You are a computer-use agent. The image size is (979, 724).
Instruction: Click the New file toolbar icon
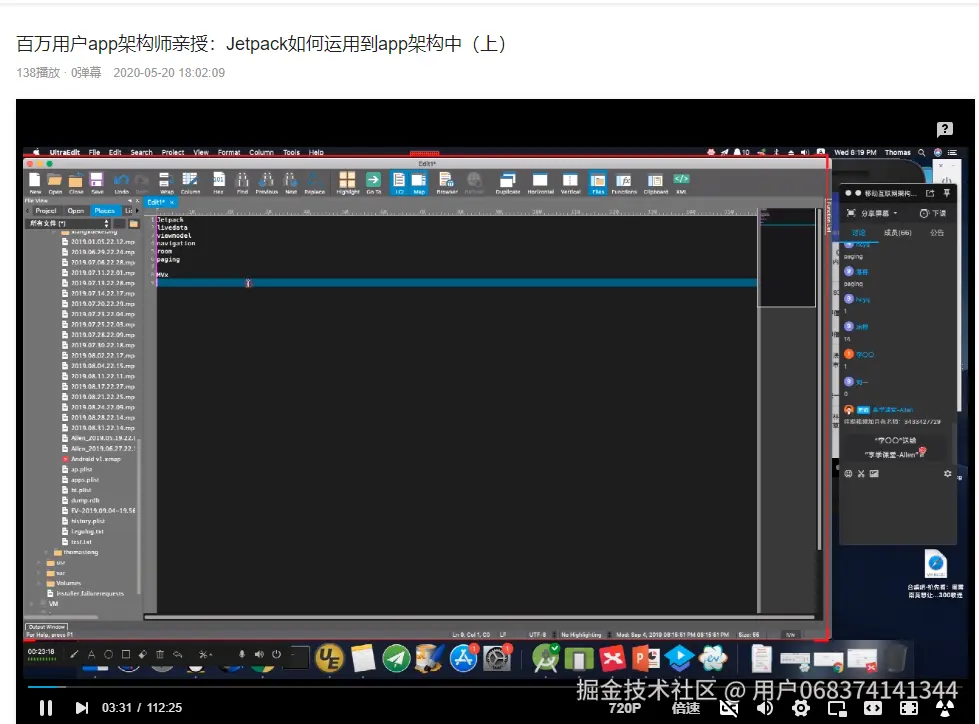tap(35, 182)
